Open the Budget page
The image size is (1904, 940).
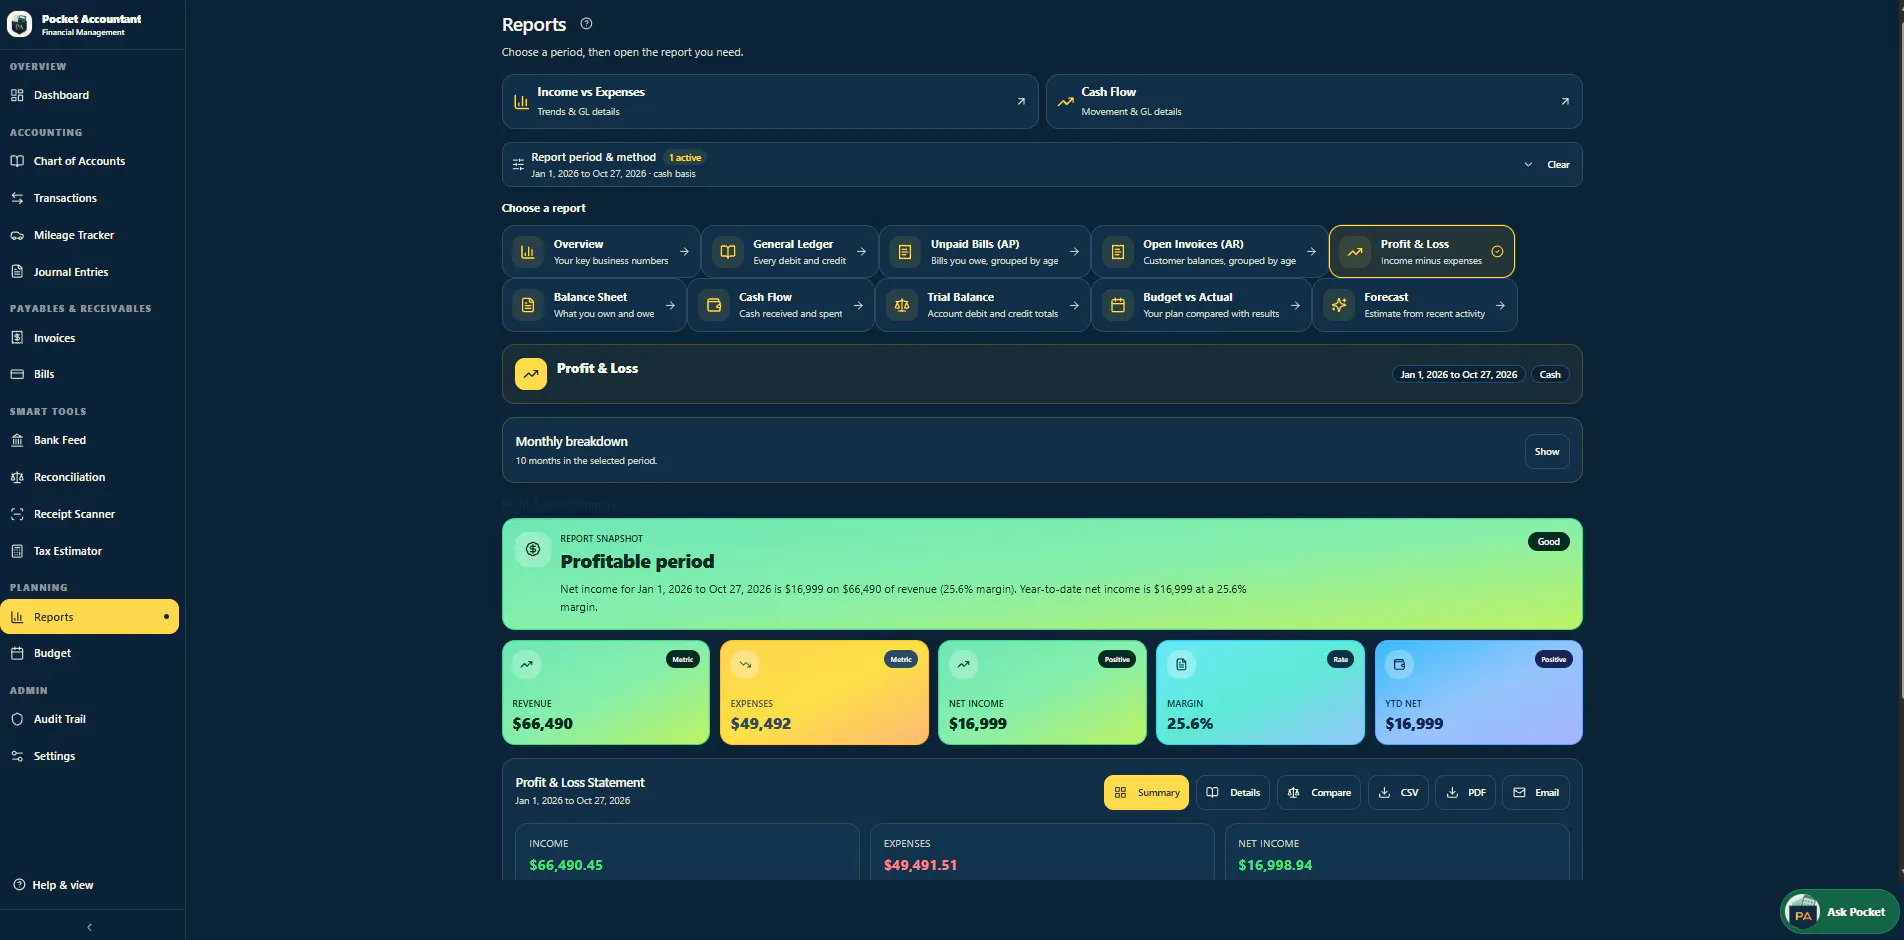pyautogui.click(x=90, y=653)
